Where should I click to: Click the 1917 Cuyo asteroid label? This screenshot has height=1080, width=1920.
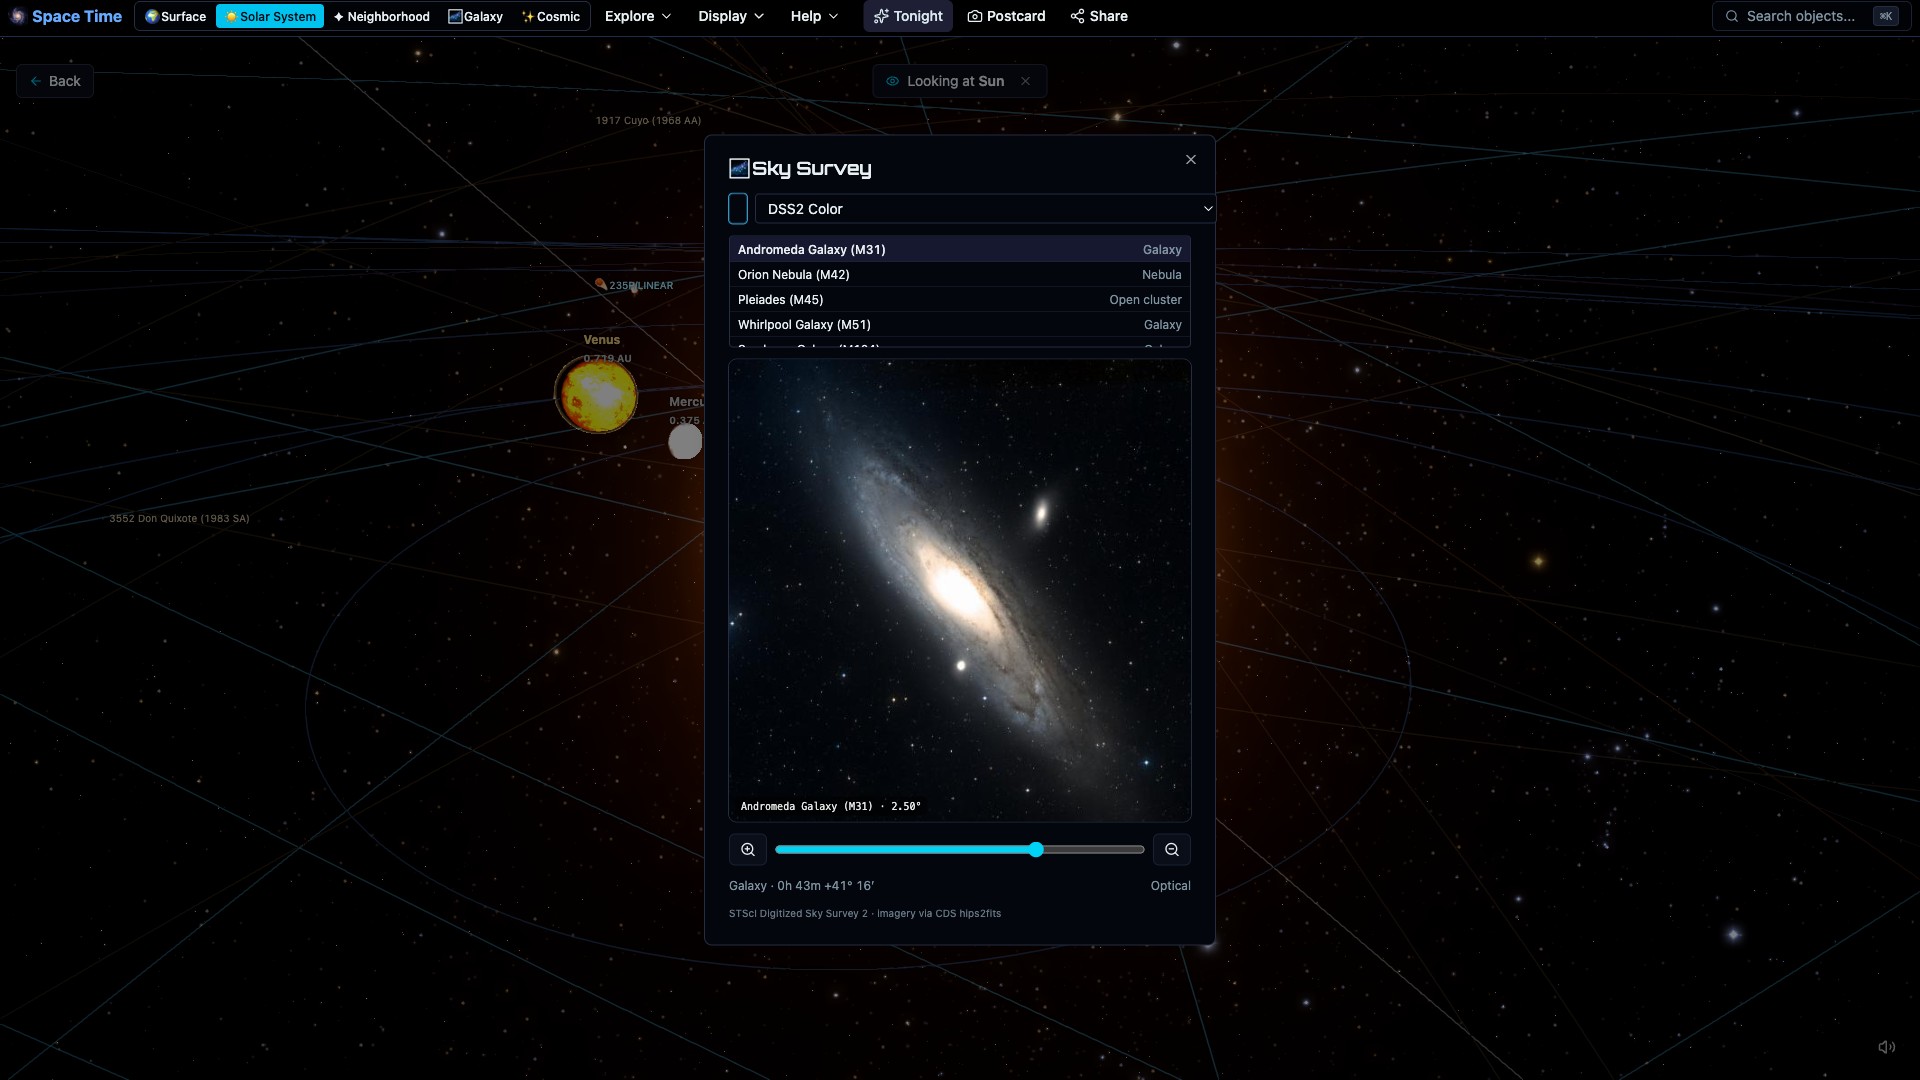click(x=648, y=120)
